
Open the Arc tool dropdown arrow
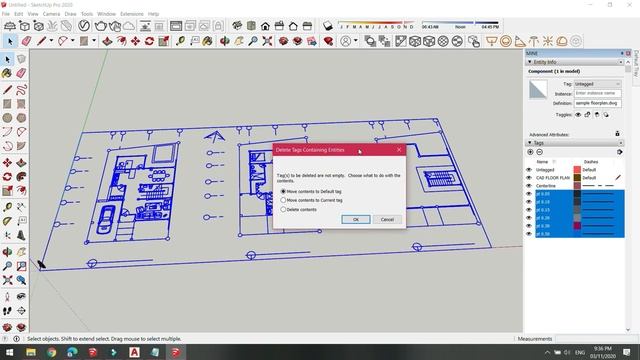(x=73, y=41)
